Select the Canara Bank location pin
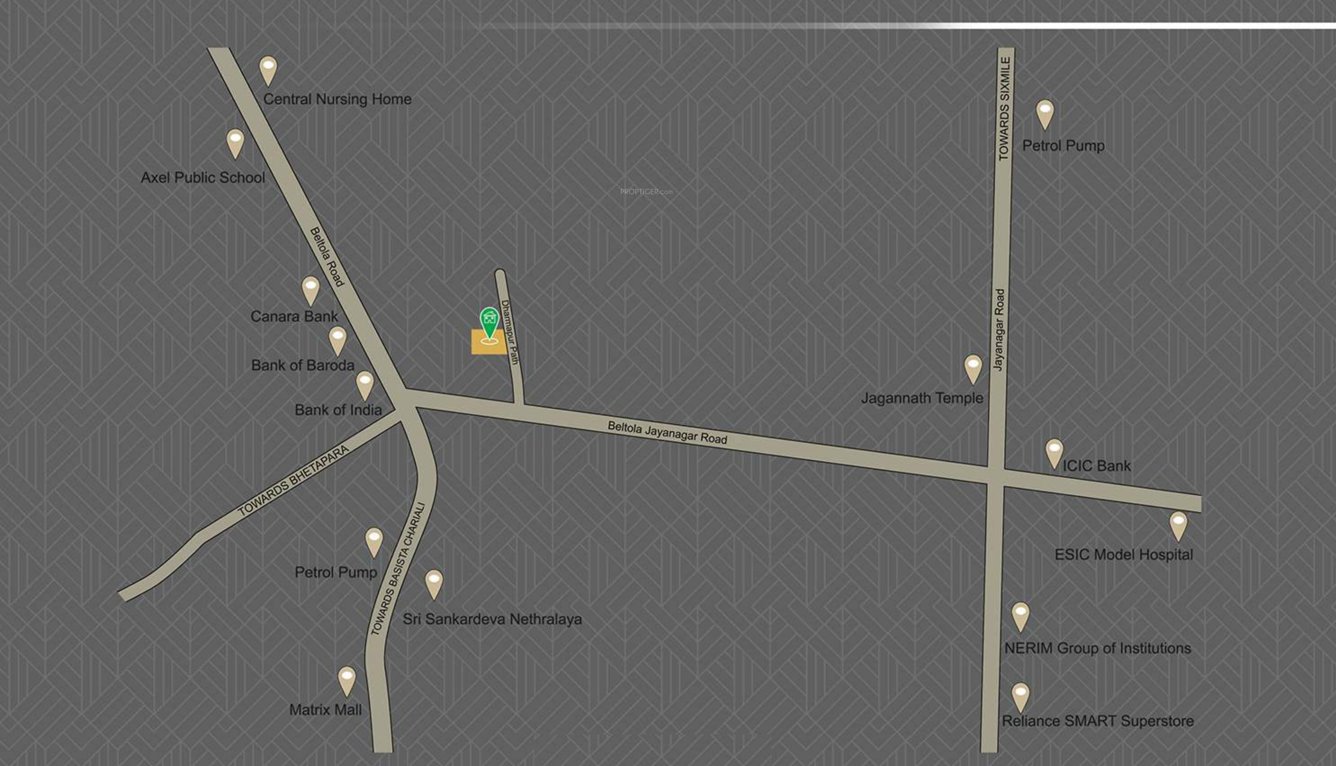 click(310, 288)
